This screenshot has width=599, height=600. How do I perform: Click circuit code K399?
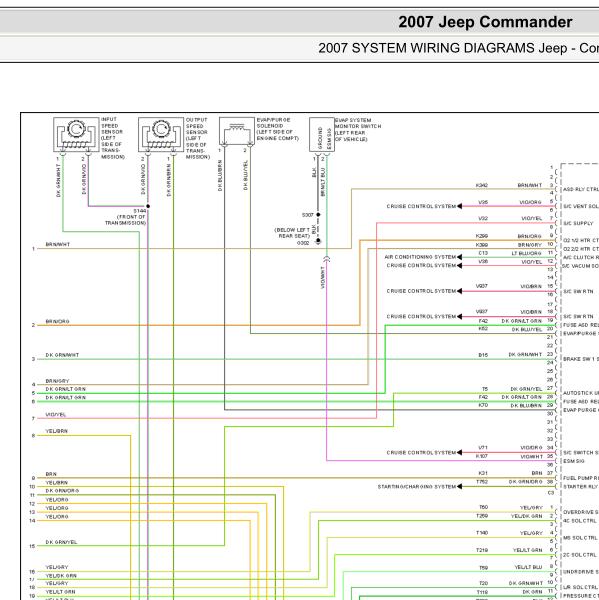[x=481, y=245]
